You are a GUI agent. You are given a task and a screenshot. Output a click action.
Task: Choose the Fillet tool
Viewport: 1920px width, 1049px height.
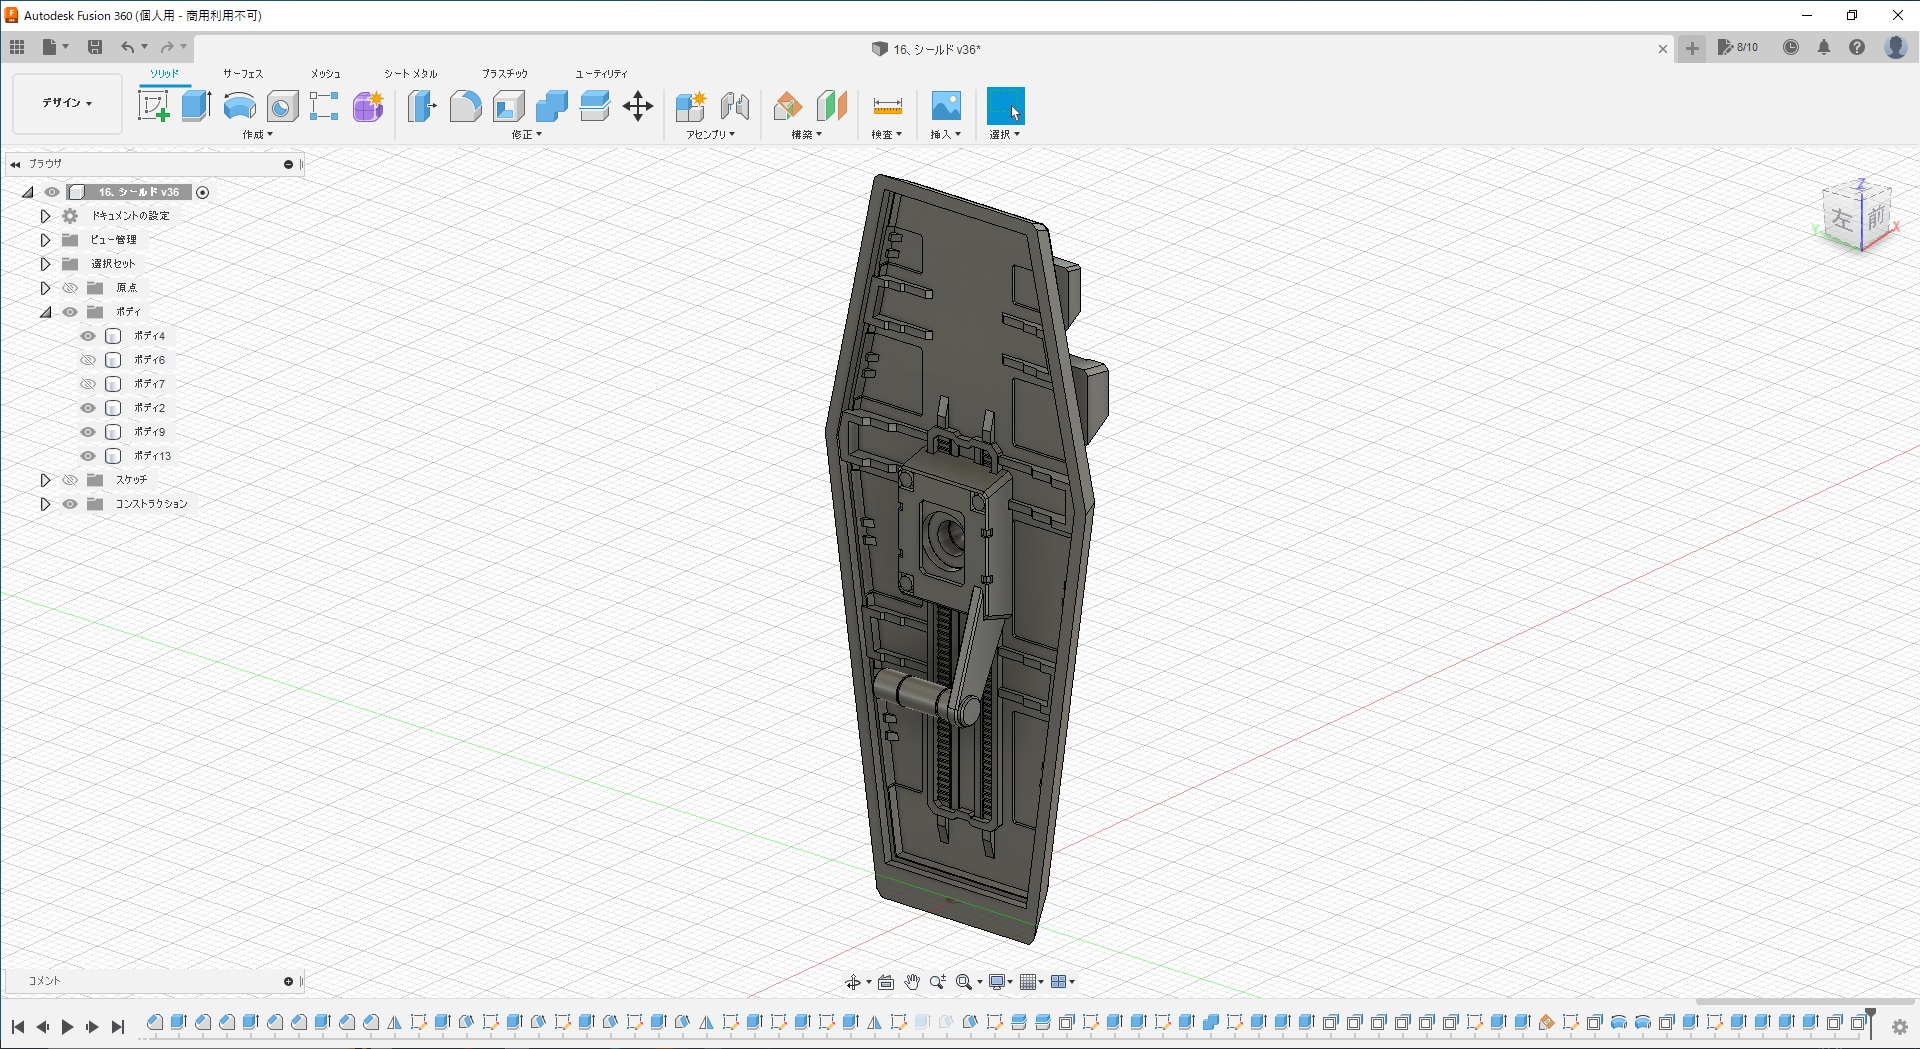465,106
